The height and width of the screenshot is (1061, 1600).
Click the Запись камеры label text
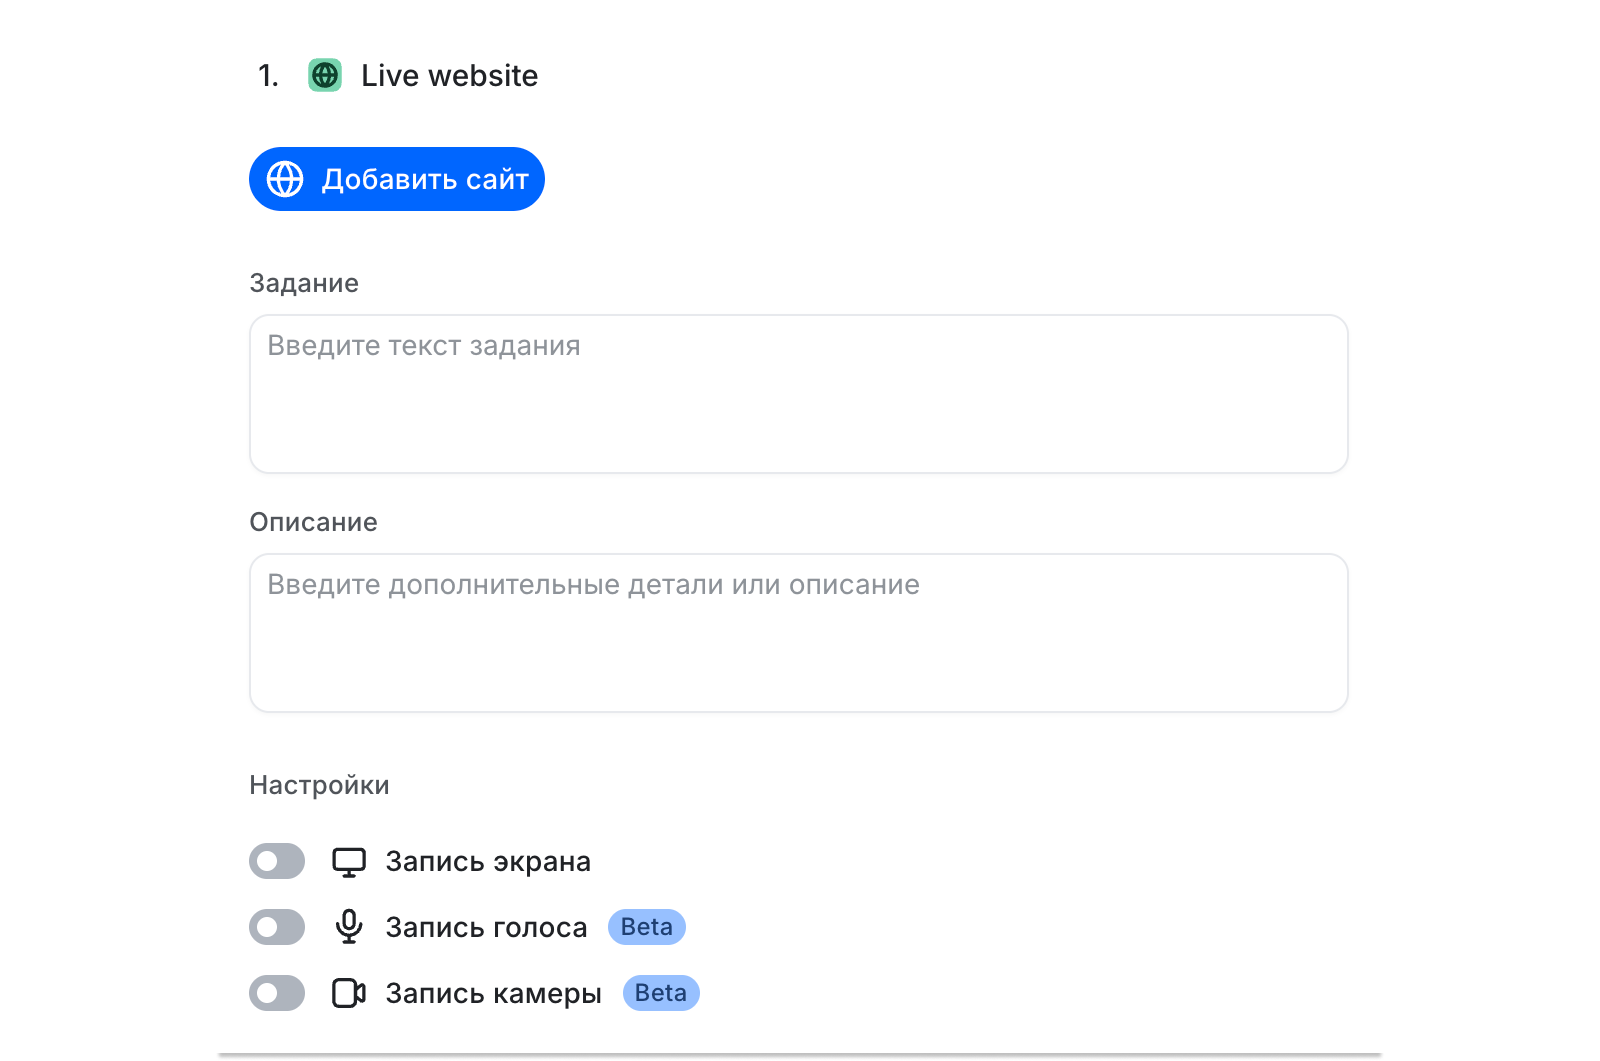tap(493, 994)
